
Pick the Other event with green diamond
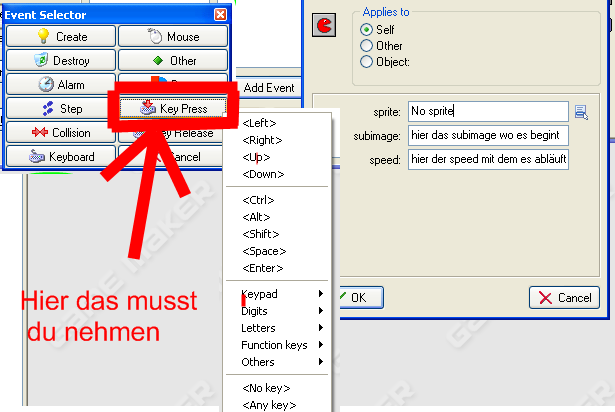171,61
